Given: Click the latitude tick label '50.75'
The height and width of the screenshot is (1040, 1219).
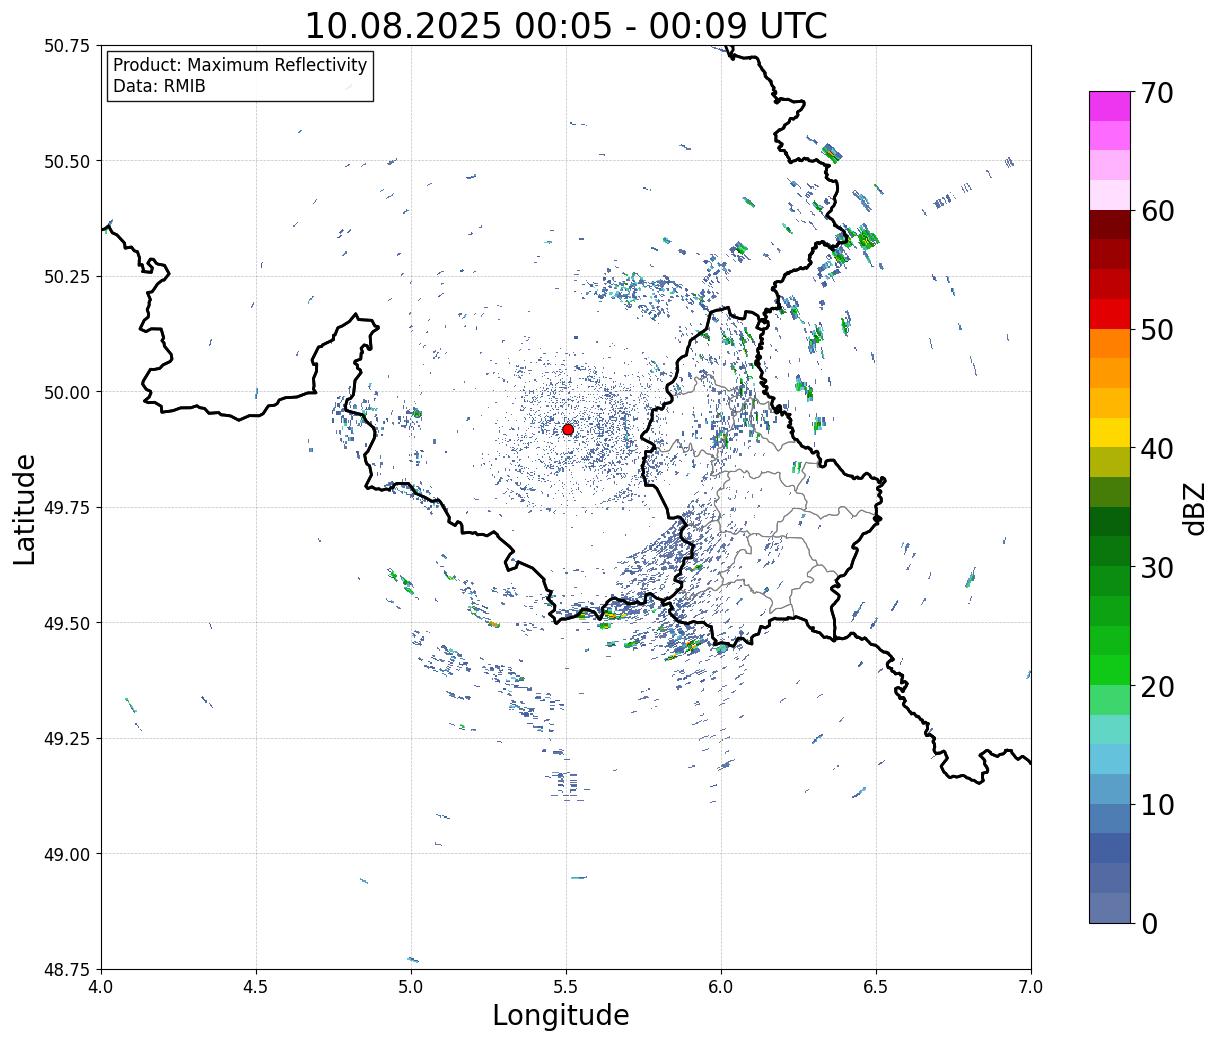Looking at the screenshot, I should (67, 46).
